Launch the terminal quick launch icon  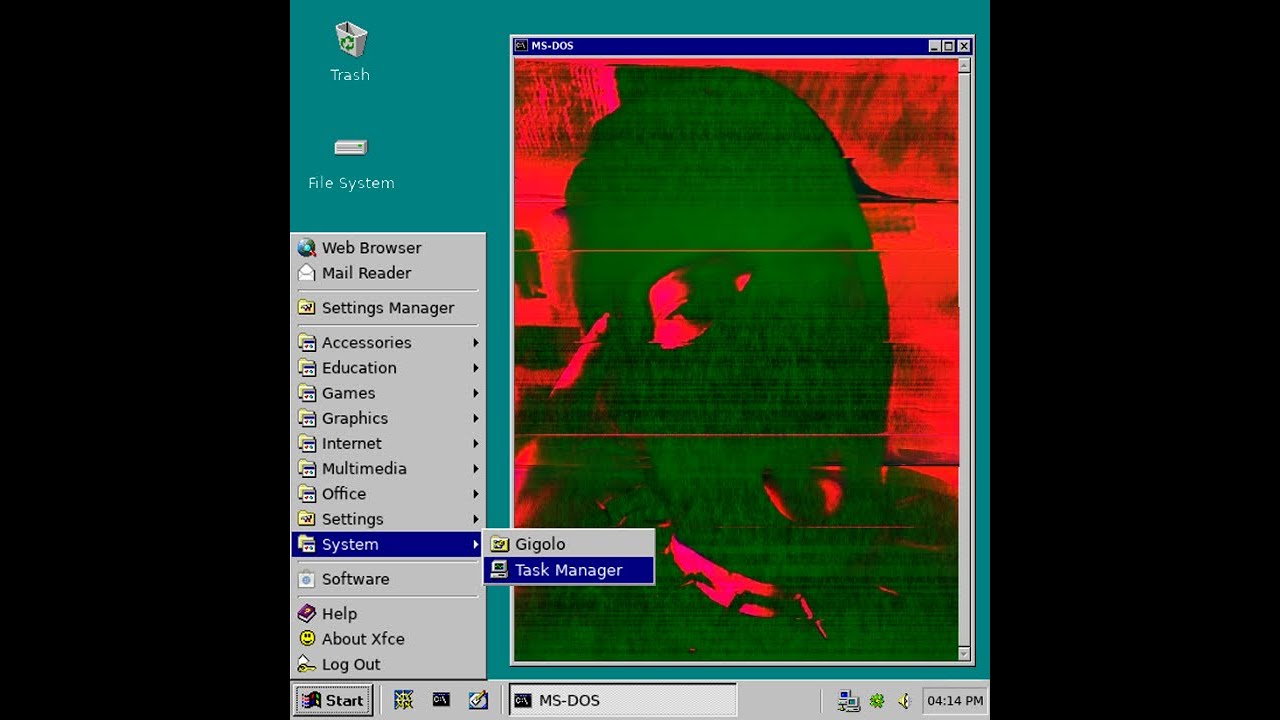[x=441, y=700]
